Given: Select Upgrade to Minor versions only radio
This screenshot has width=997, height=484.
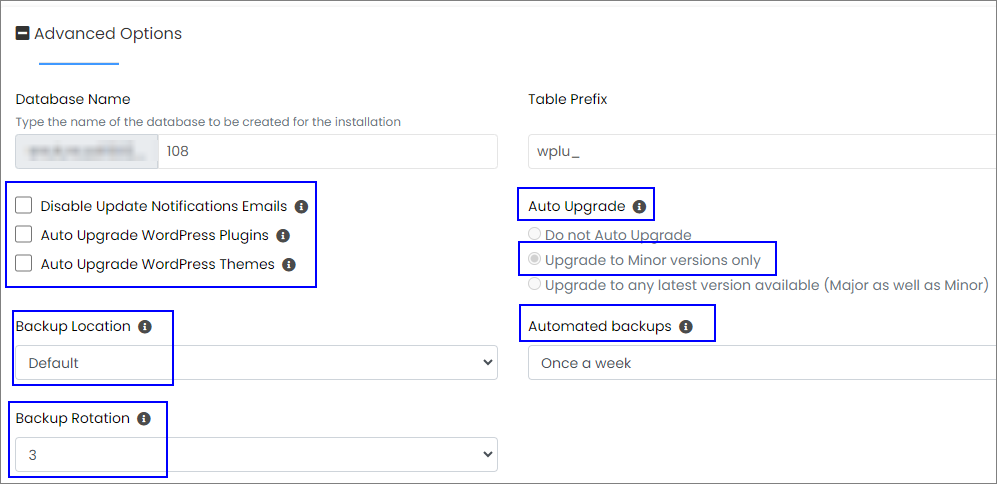Looking at the screenshot, I should point(535,259).
